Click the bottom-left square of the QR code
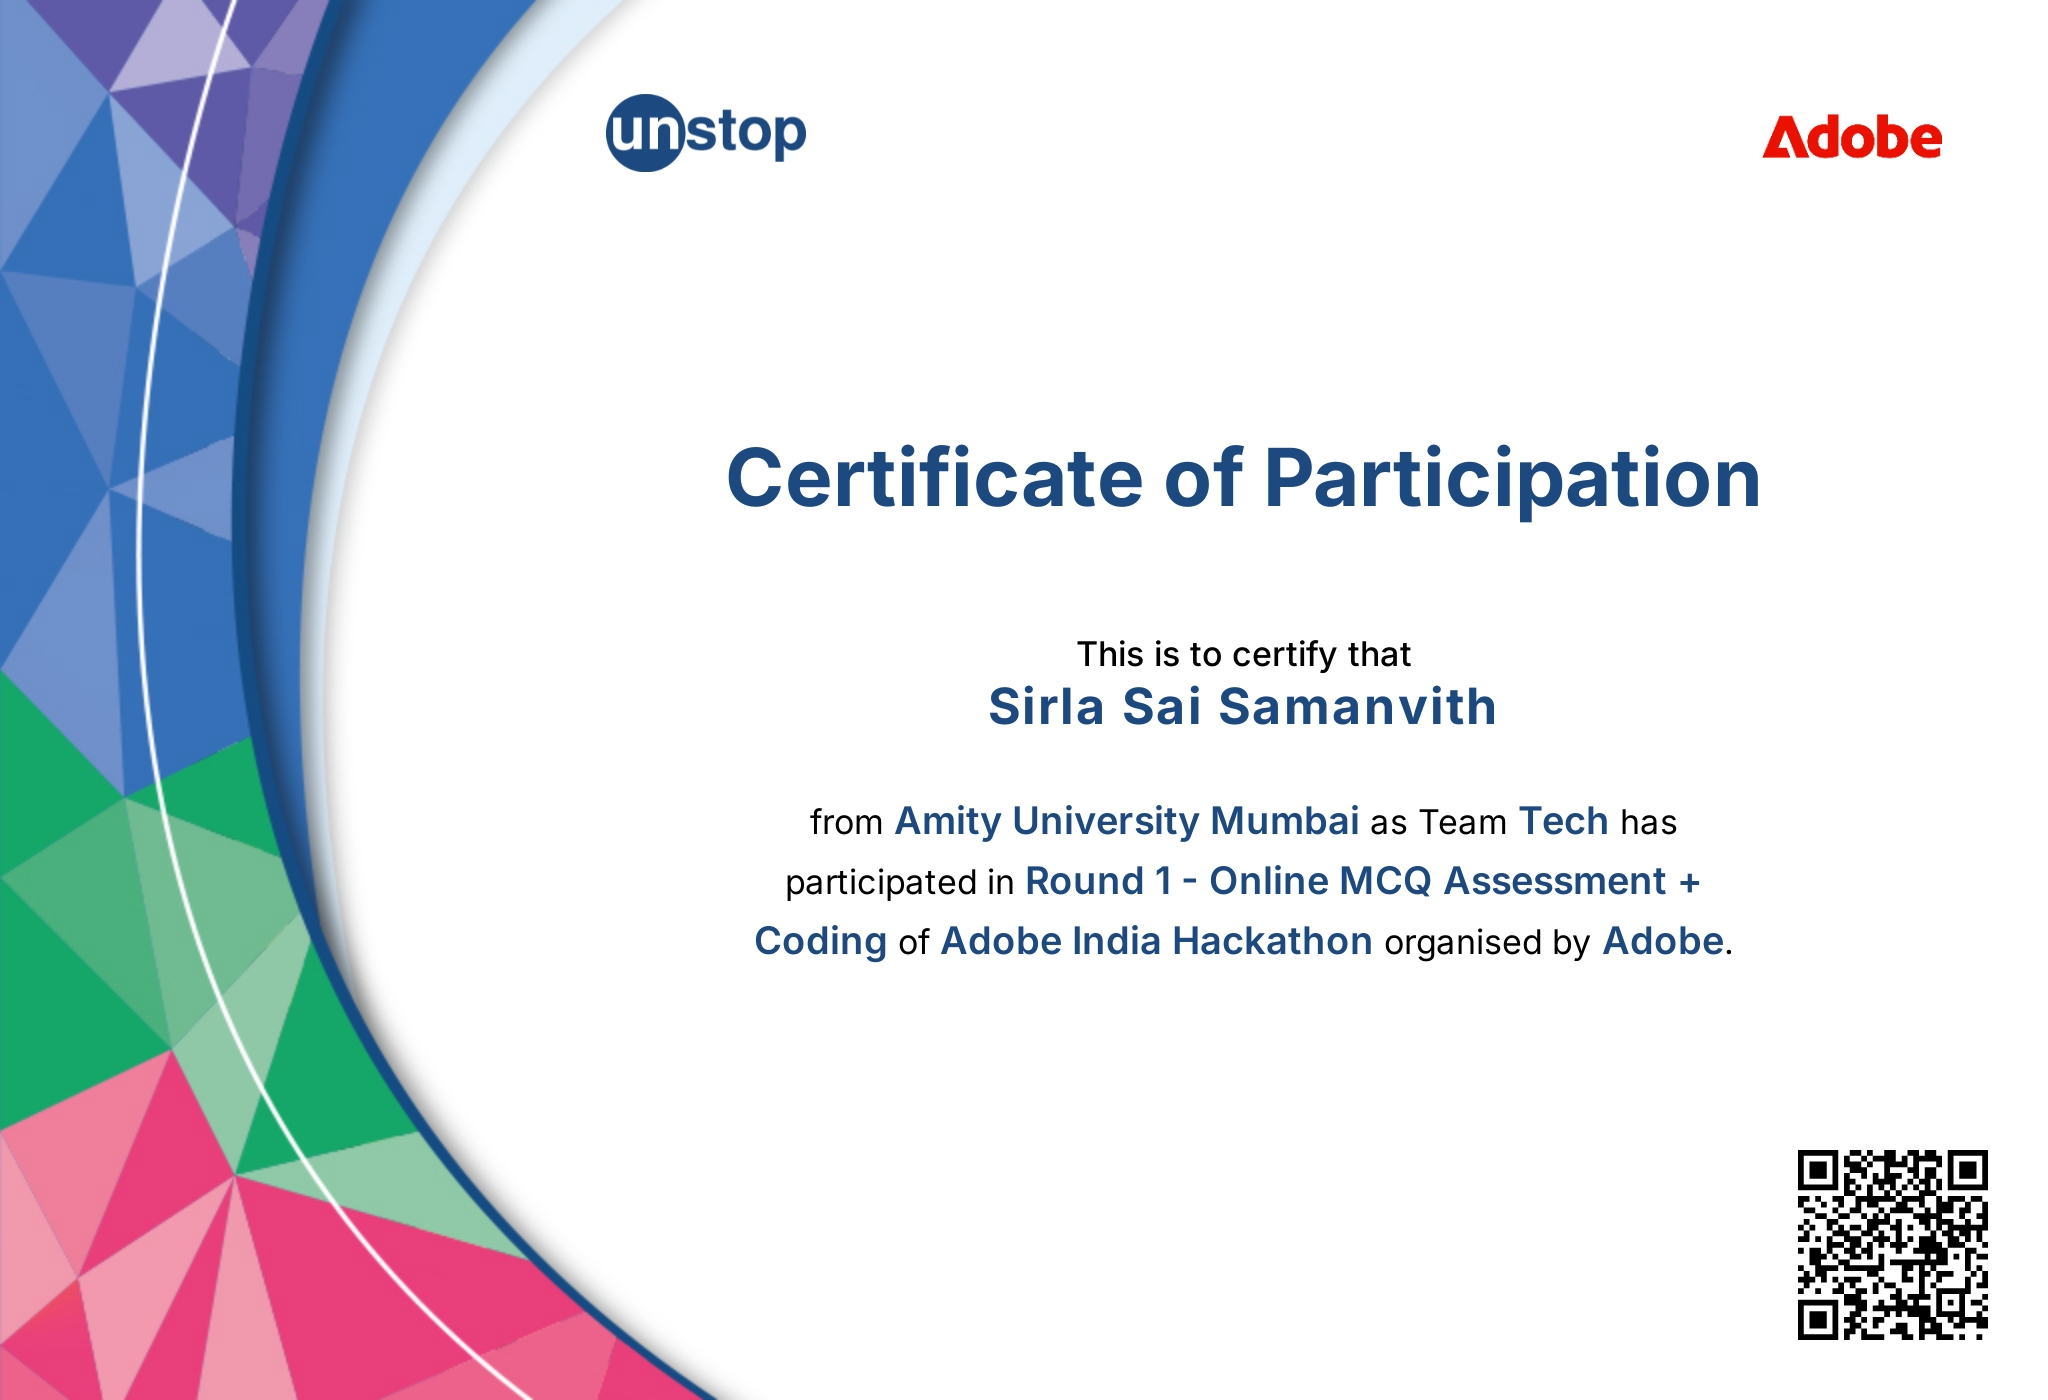2048x1400 pixels. (1819, 1318)
